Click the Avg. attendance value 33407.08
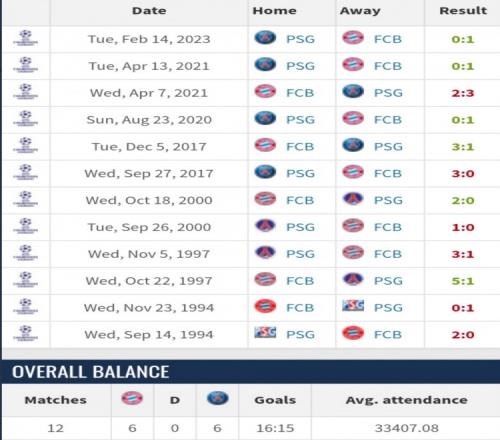This screenshot has width=500, height=440. 407,428
